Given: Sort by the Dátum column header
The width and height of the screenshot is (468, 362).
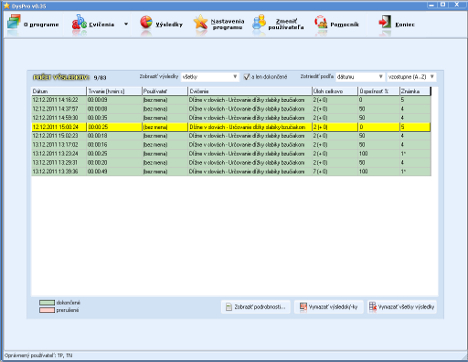Looking at the screenshot, I should [x=59, y=91].
